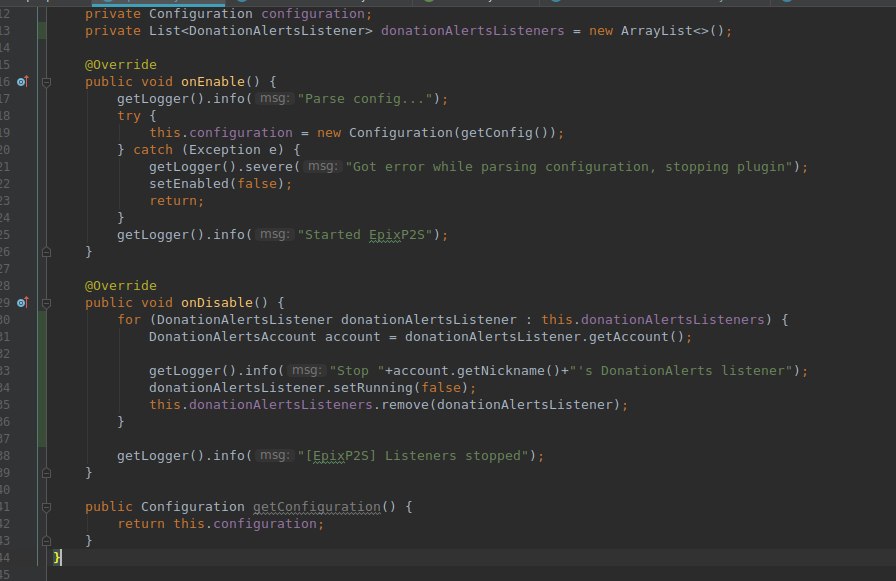Click the fold end marker closing onEnable
The image size is (896, 581).
point(46,252)
